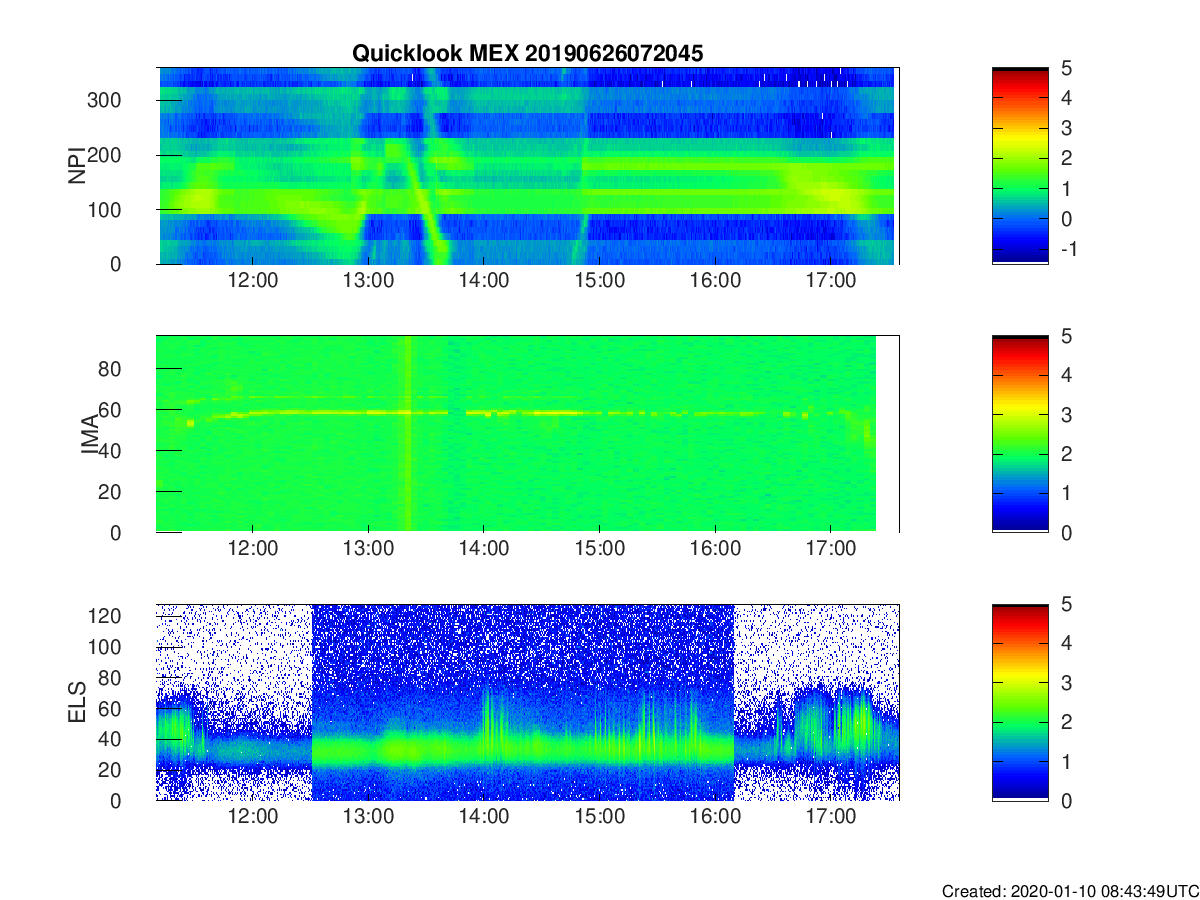Select the IMA y-axis label

(x=89, y=434)
